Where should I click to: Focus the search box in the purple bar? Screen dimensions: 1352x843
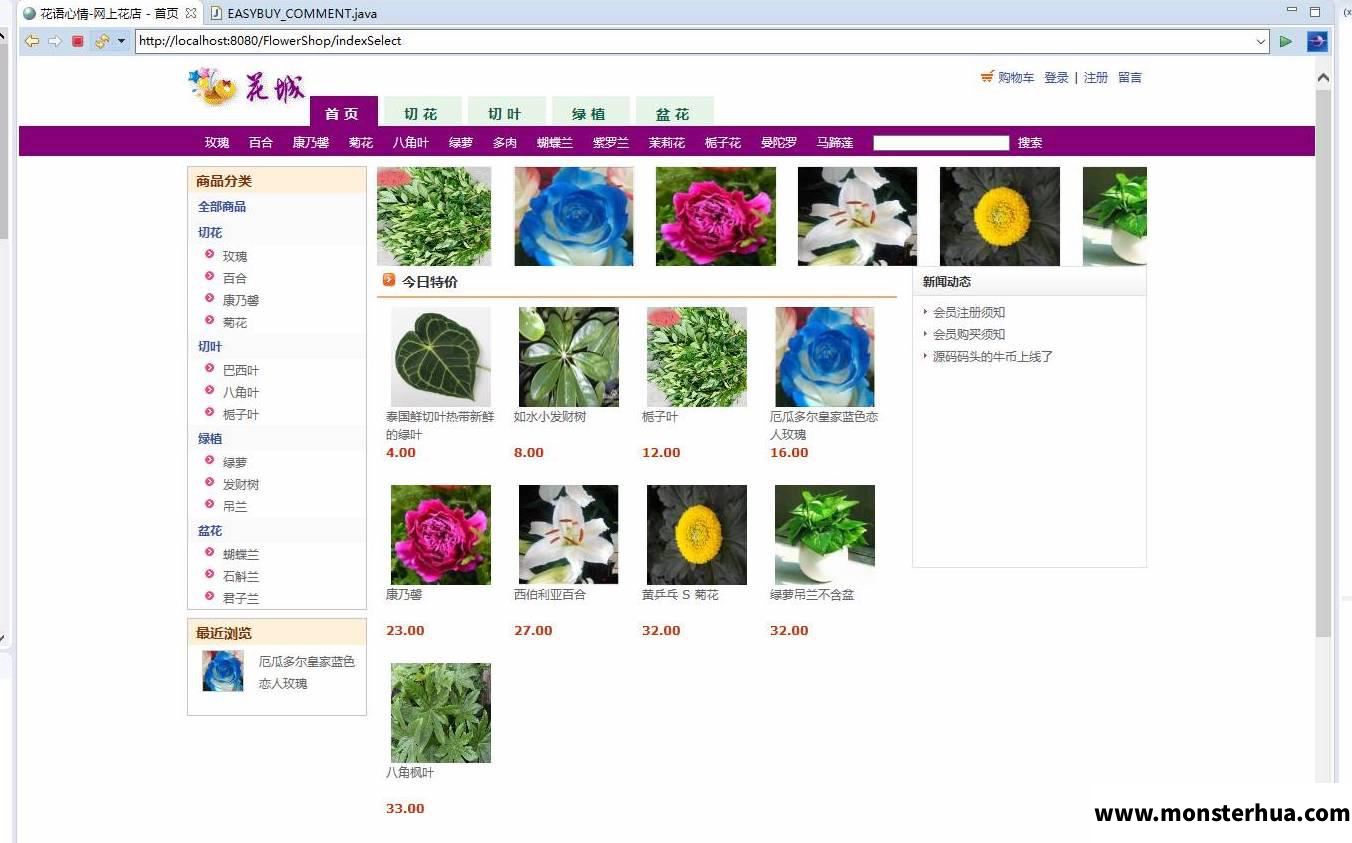click(x=941, y=143)
